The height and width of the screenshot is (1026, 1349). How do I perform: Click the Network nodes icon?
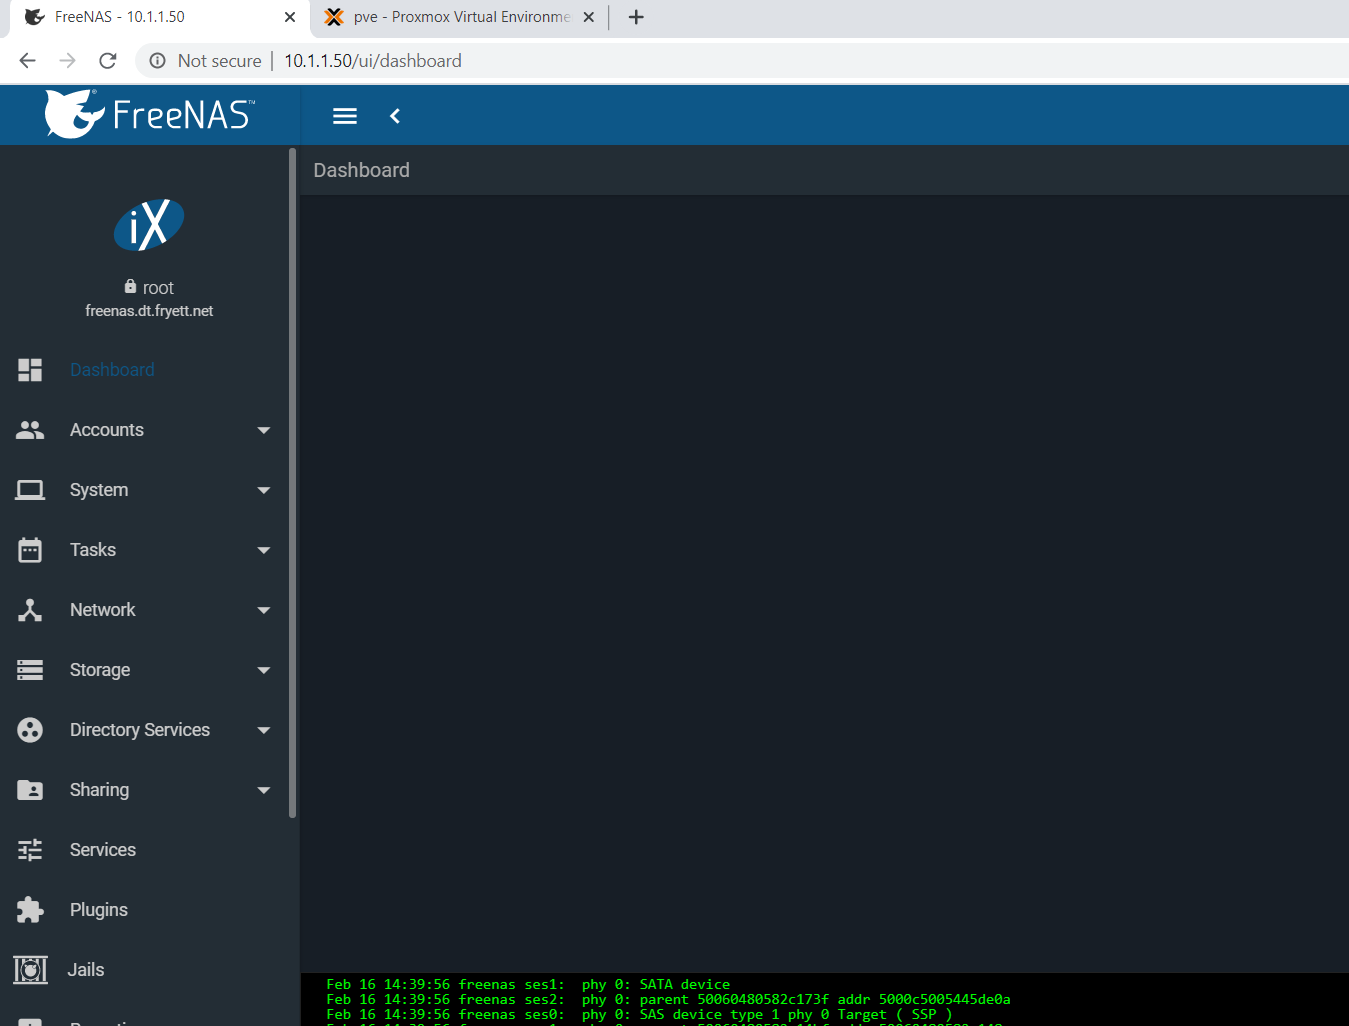click(30, 610)
